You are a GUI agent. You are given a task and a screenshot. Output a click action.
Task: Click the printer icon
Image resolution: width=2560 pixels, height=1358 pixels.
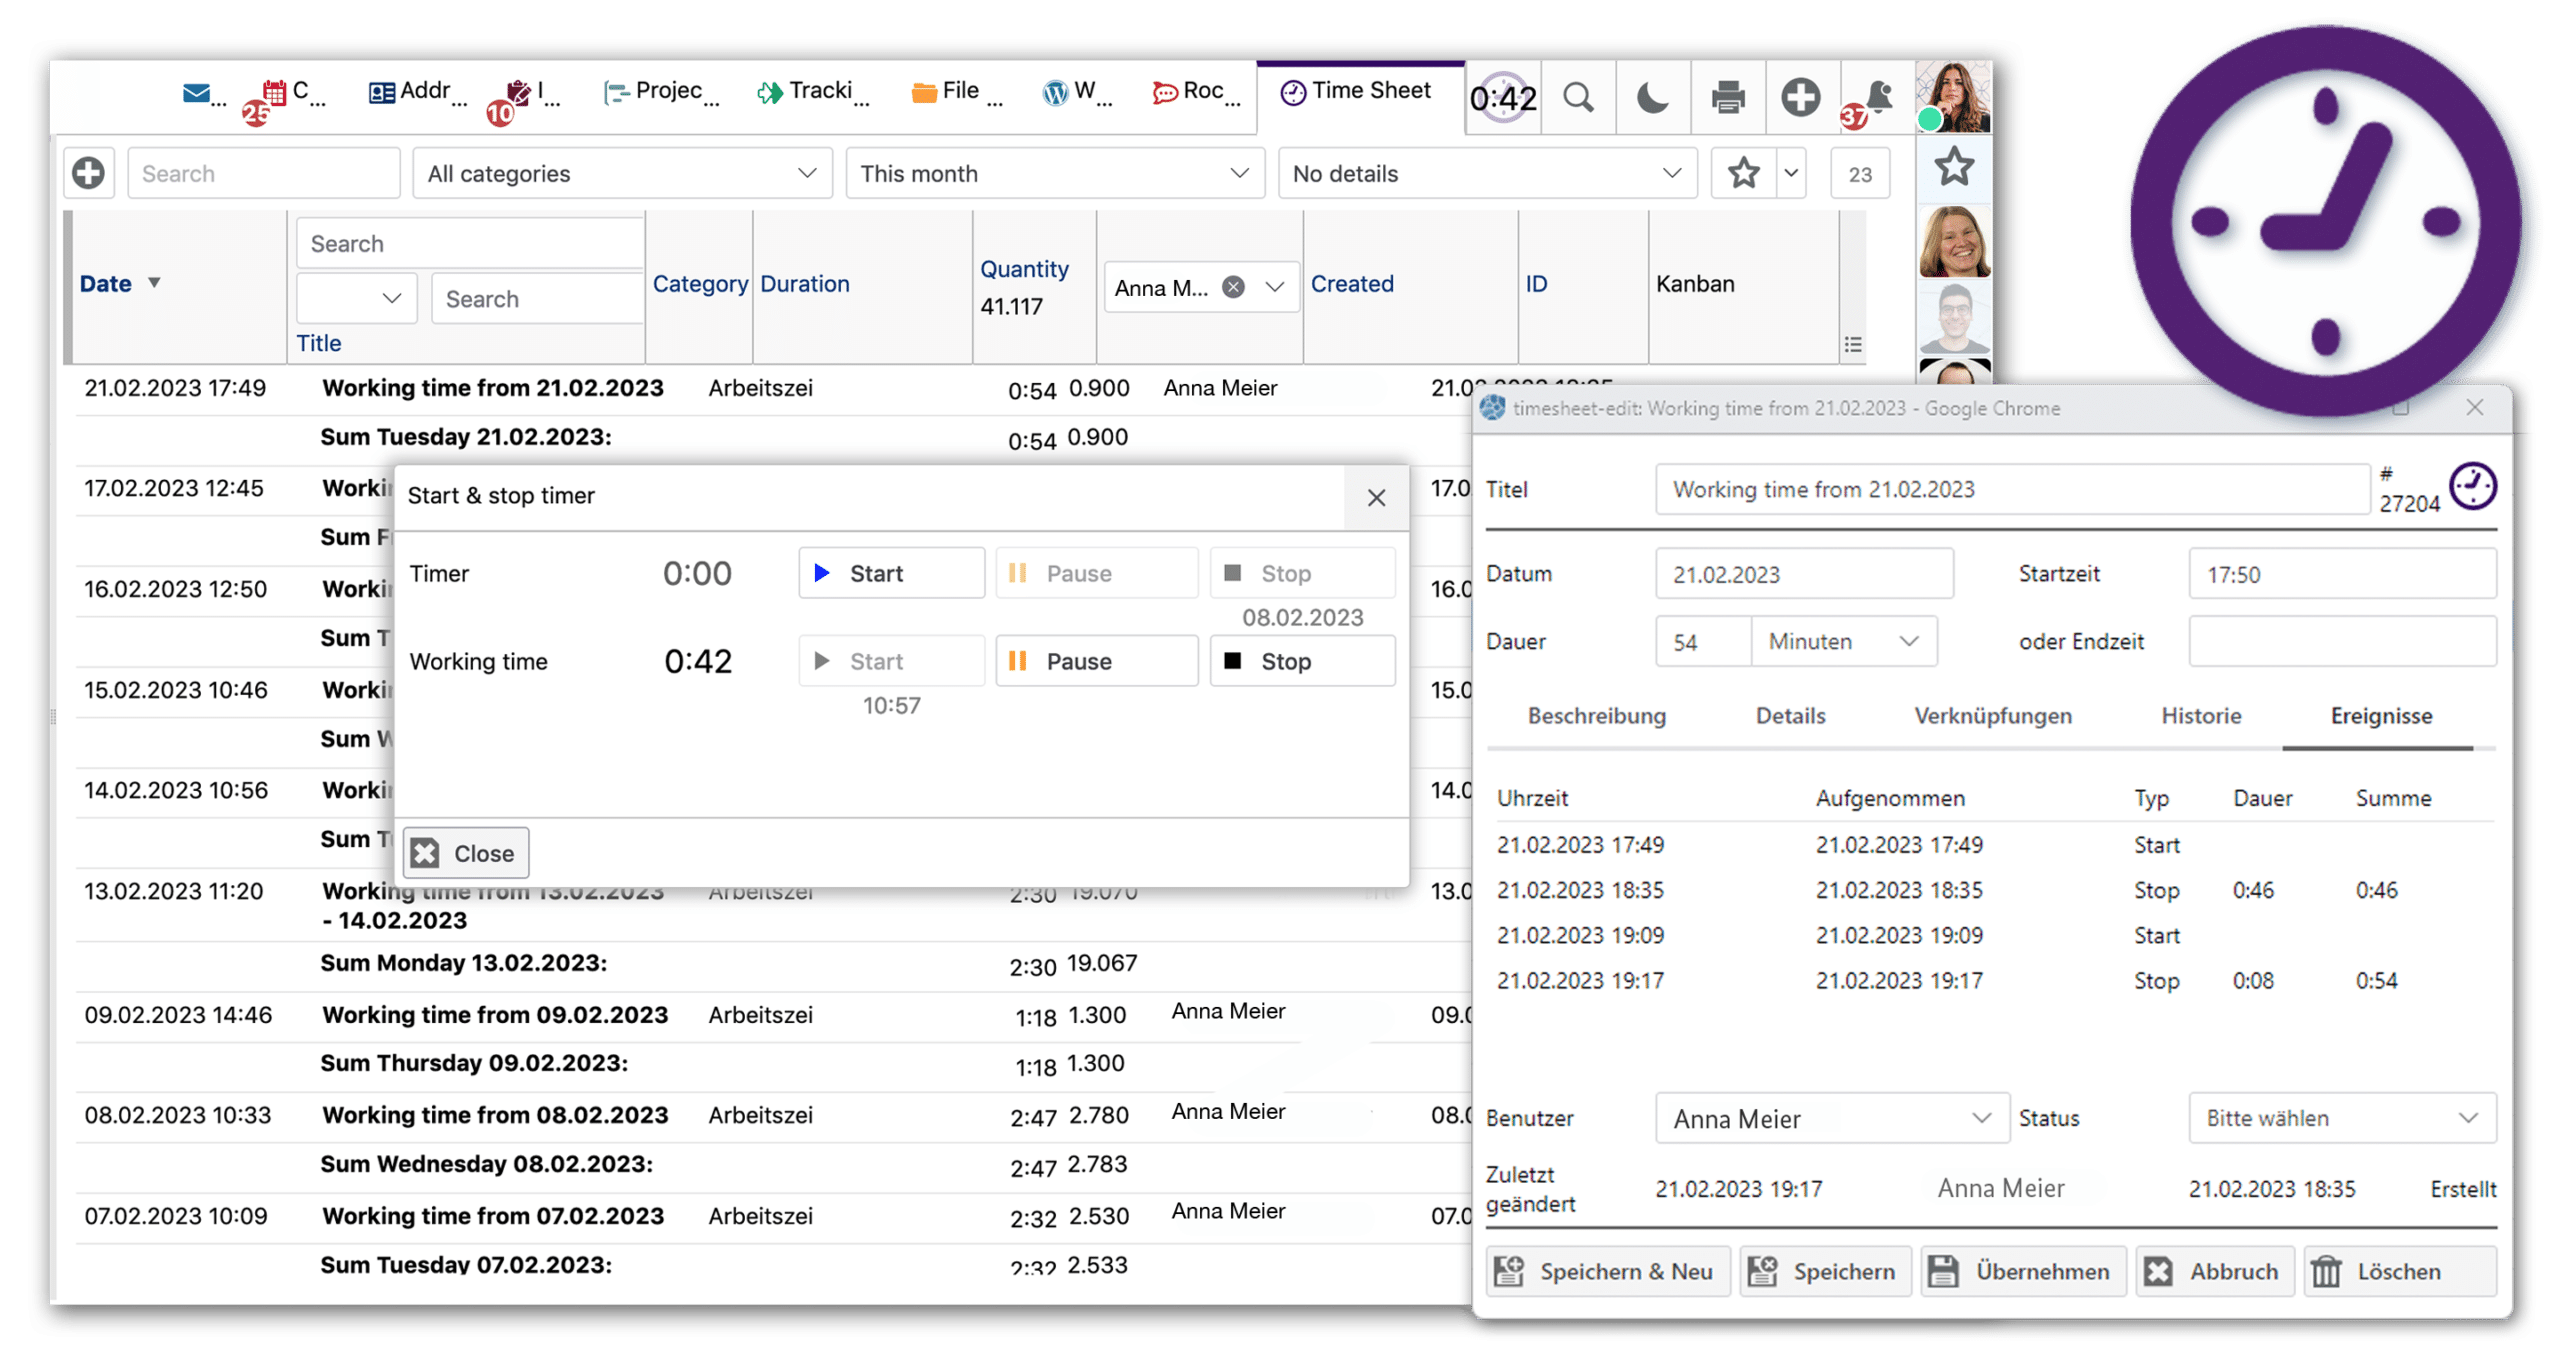1727,98
